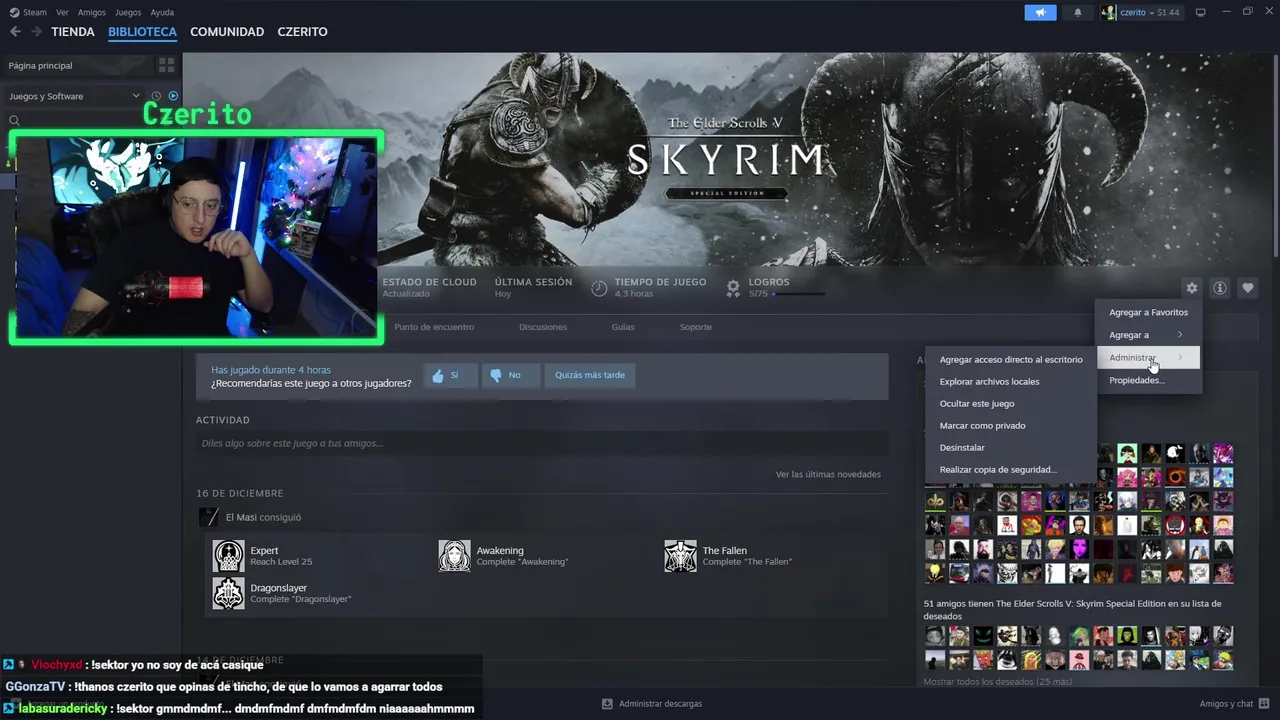
Task: Switch to Big Picture mode icon
Action: click(x=1201, y=12)
